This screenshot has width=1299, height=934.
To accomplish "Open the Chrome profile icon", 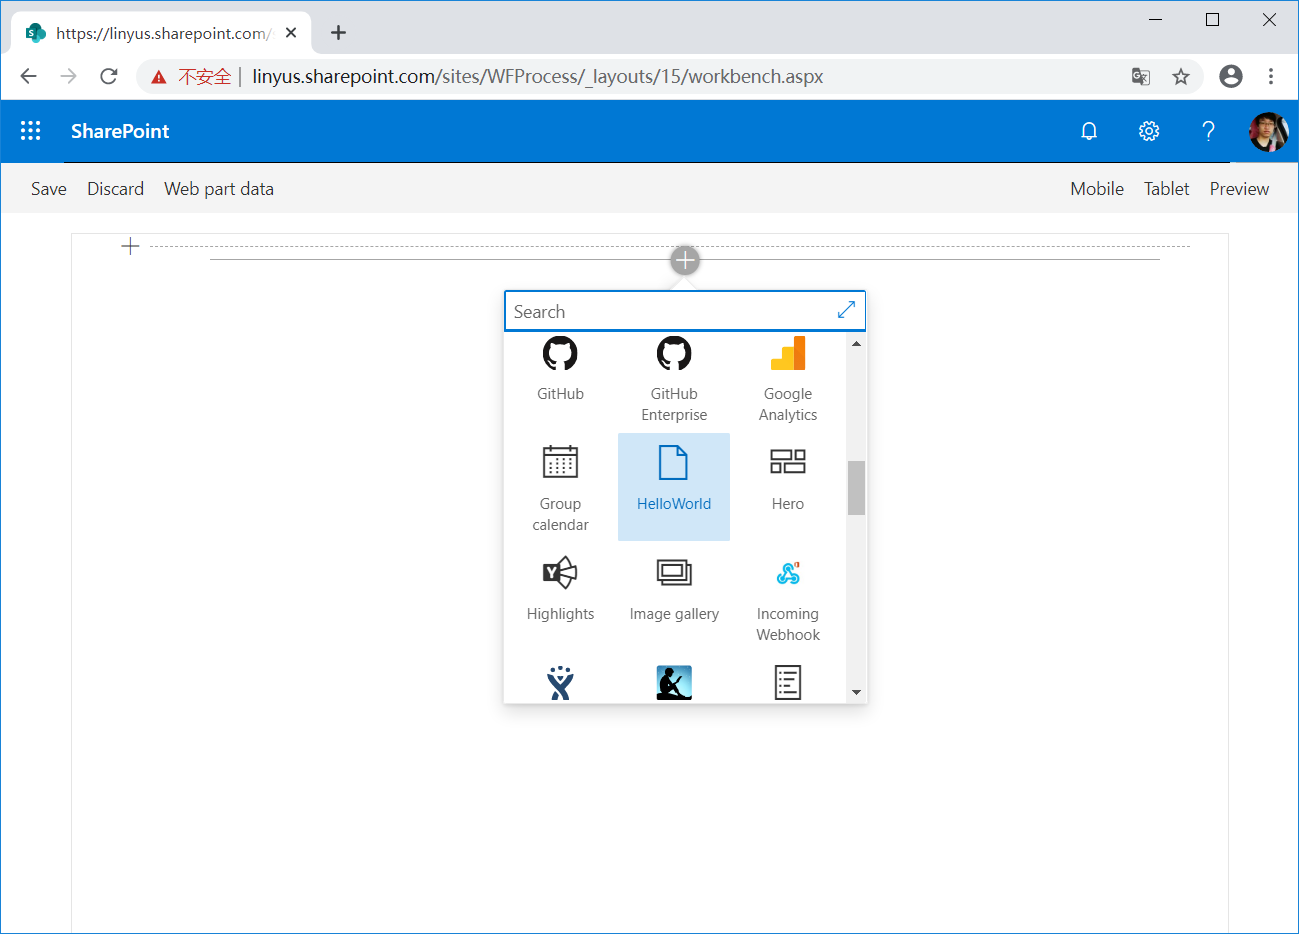I will tap(1231, 76).
